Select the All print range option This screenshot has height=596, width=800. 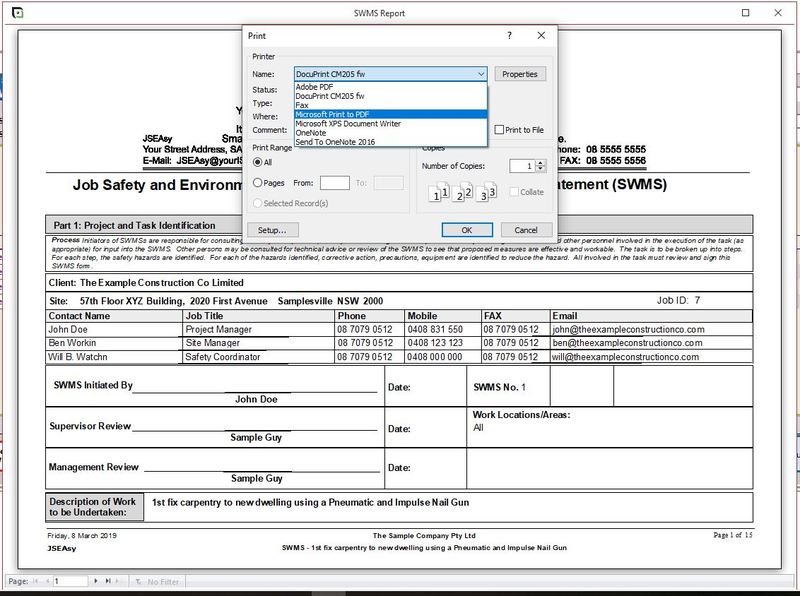pos(258,161)
